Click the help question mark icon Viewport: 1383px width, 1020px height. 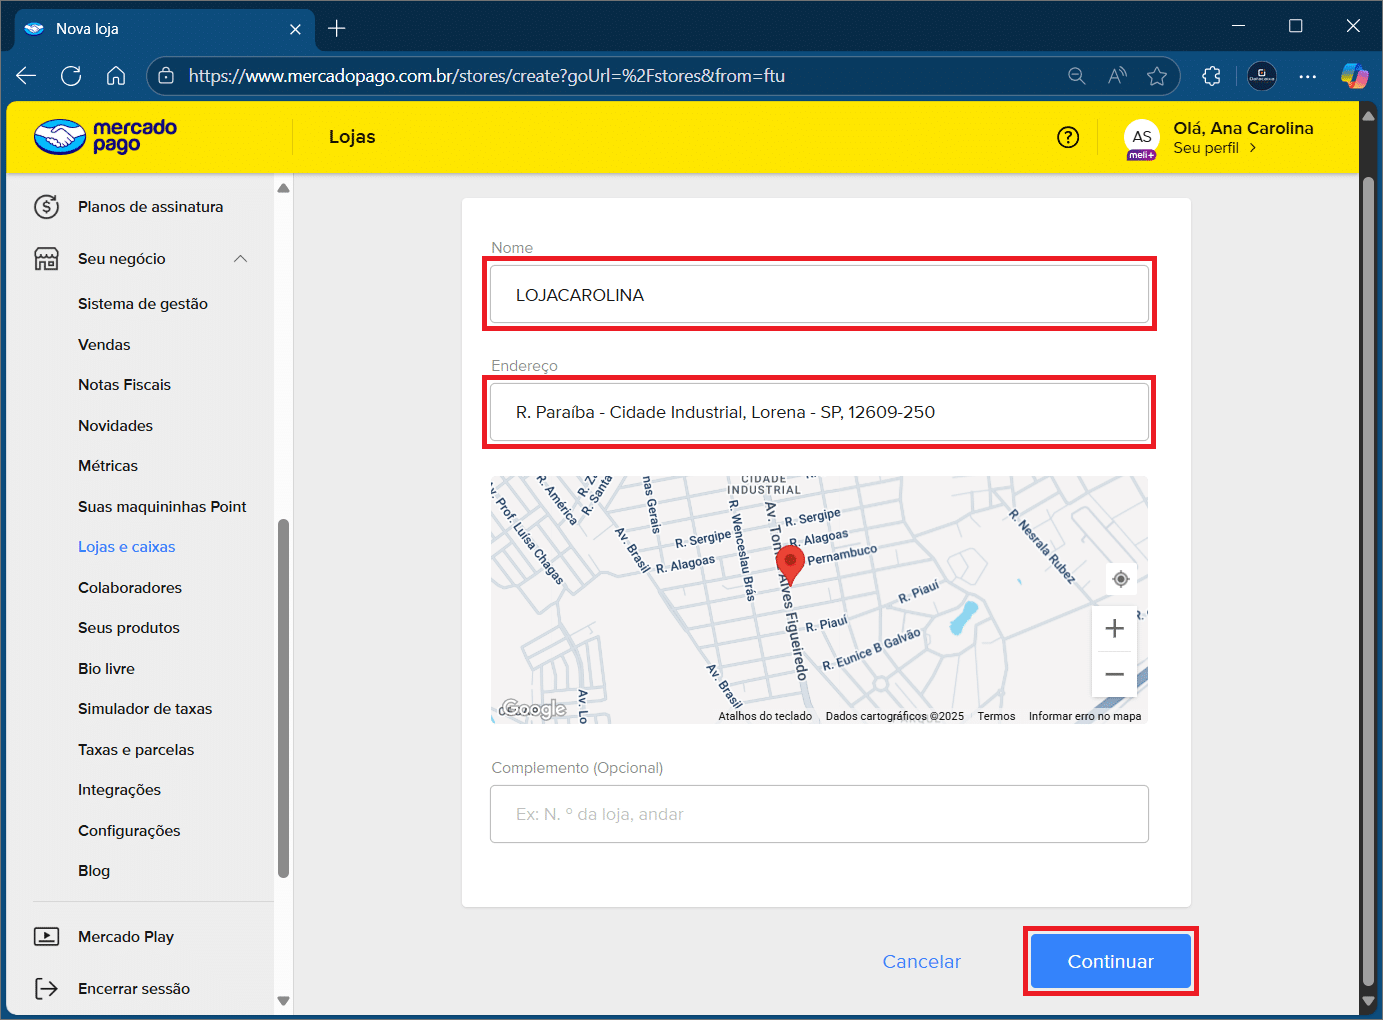click(x=1068, y=137)
